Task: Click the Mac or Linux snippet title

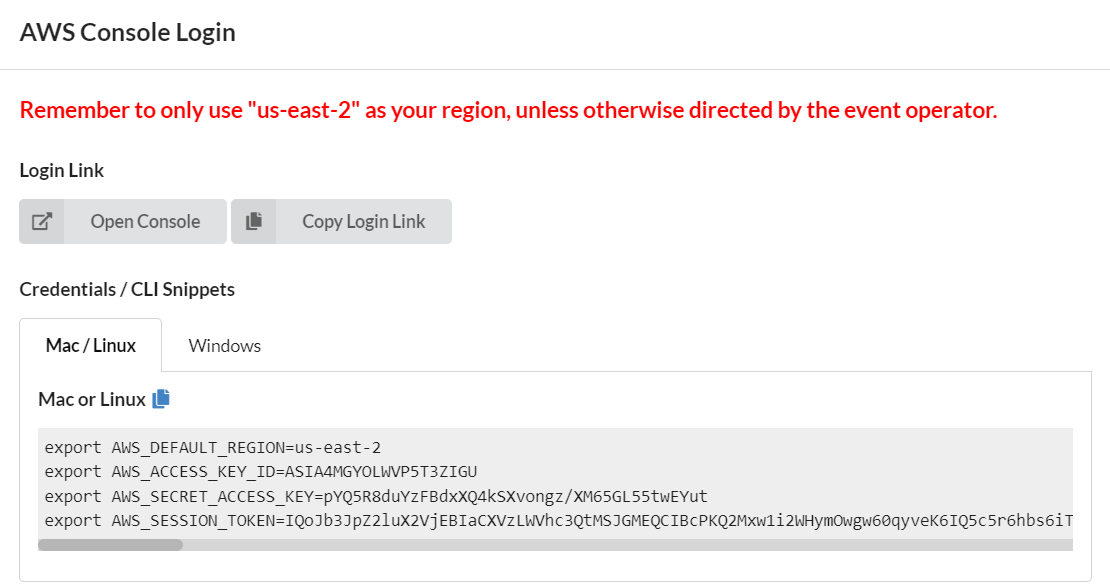Action: point(92,399)
